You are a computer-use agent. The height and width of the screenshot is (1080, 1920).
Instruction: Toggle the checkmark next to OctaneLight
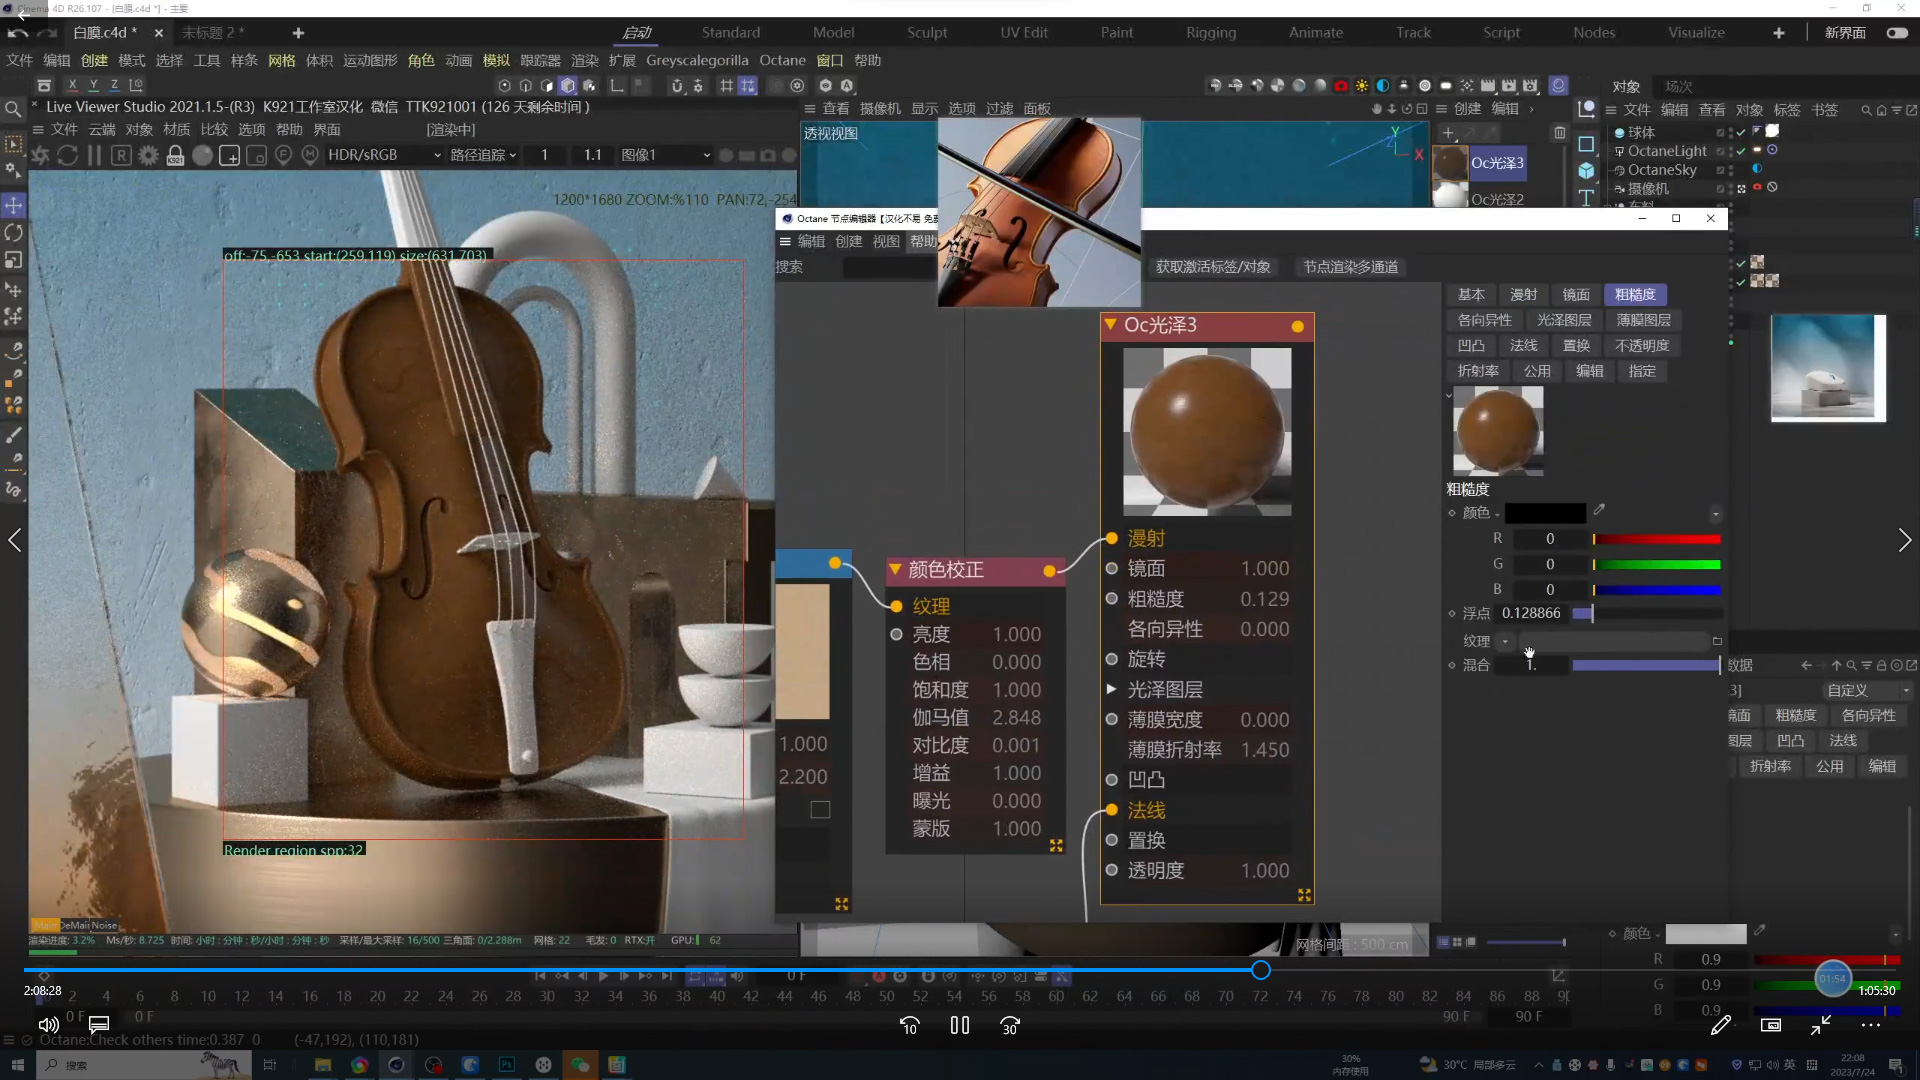[x=1740, y=151]
